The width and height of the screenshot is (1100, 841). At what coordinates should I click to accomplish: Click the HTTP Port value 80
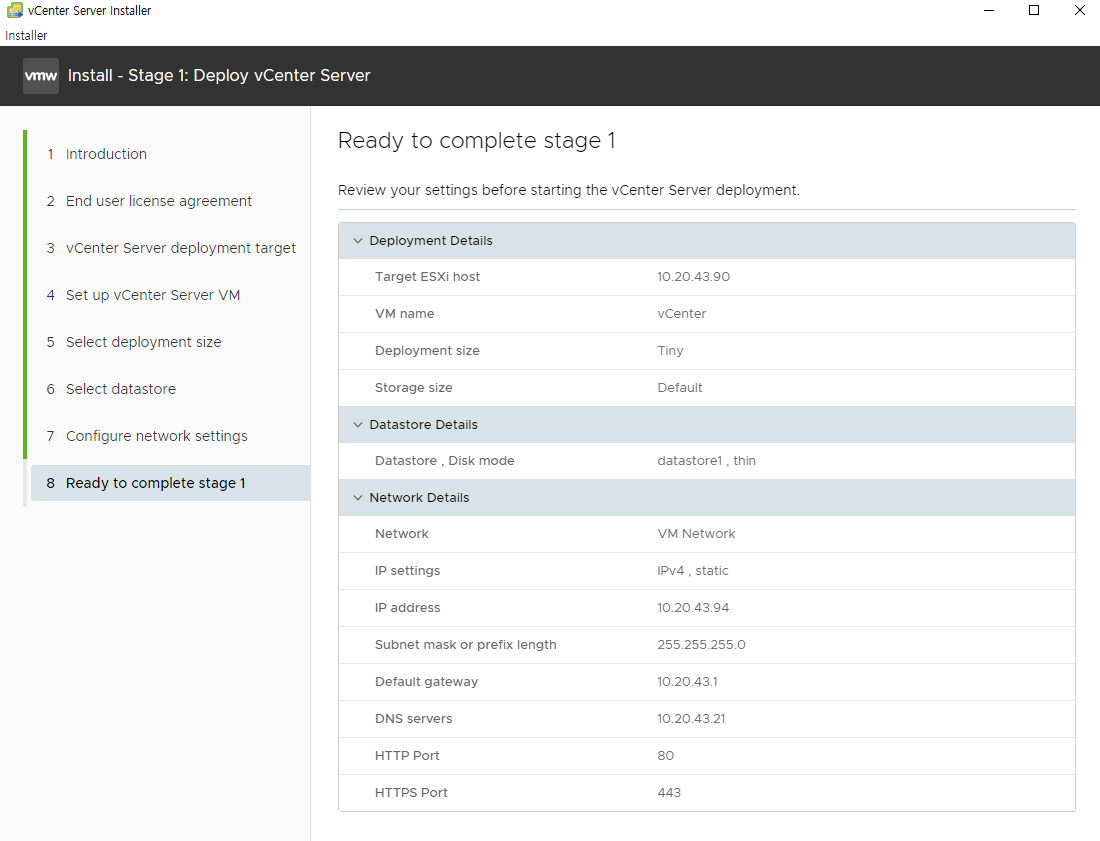(x=665, y=756)
